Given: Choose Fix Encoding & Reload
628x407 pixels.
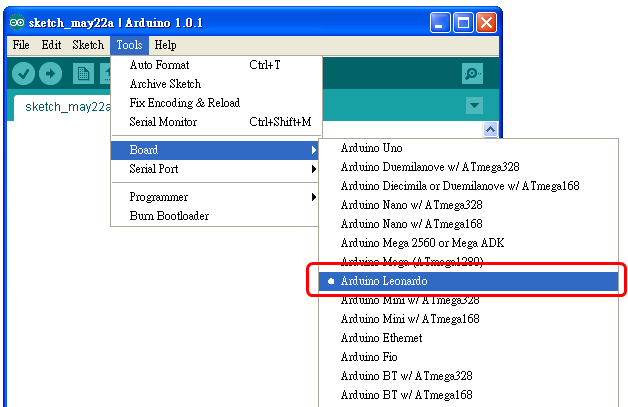Looking at the screenshot, I should [x=216, y=103].
